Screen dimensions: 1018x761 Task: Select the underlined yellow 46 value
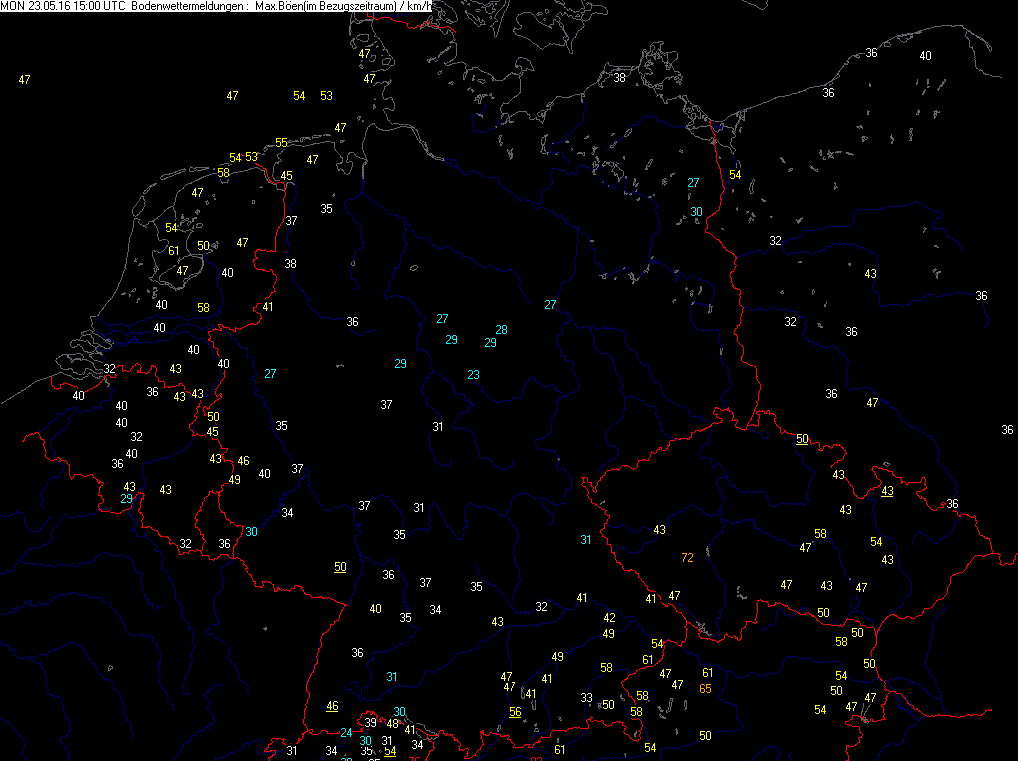click(332, 706)
